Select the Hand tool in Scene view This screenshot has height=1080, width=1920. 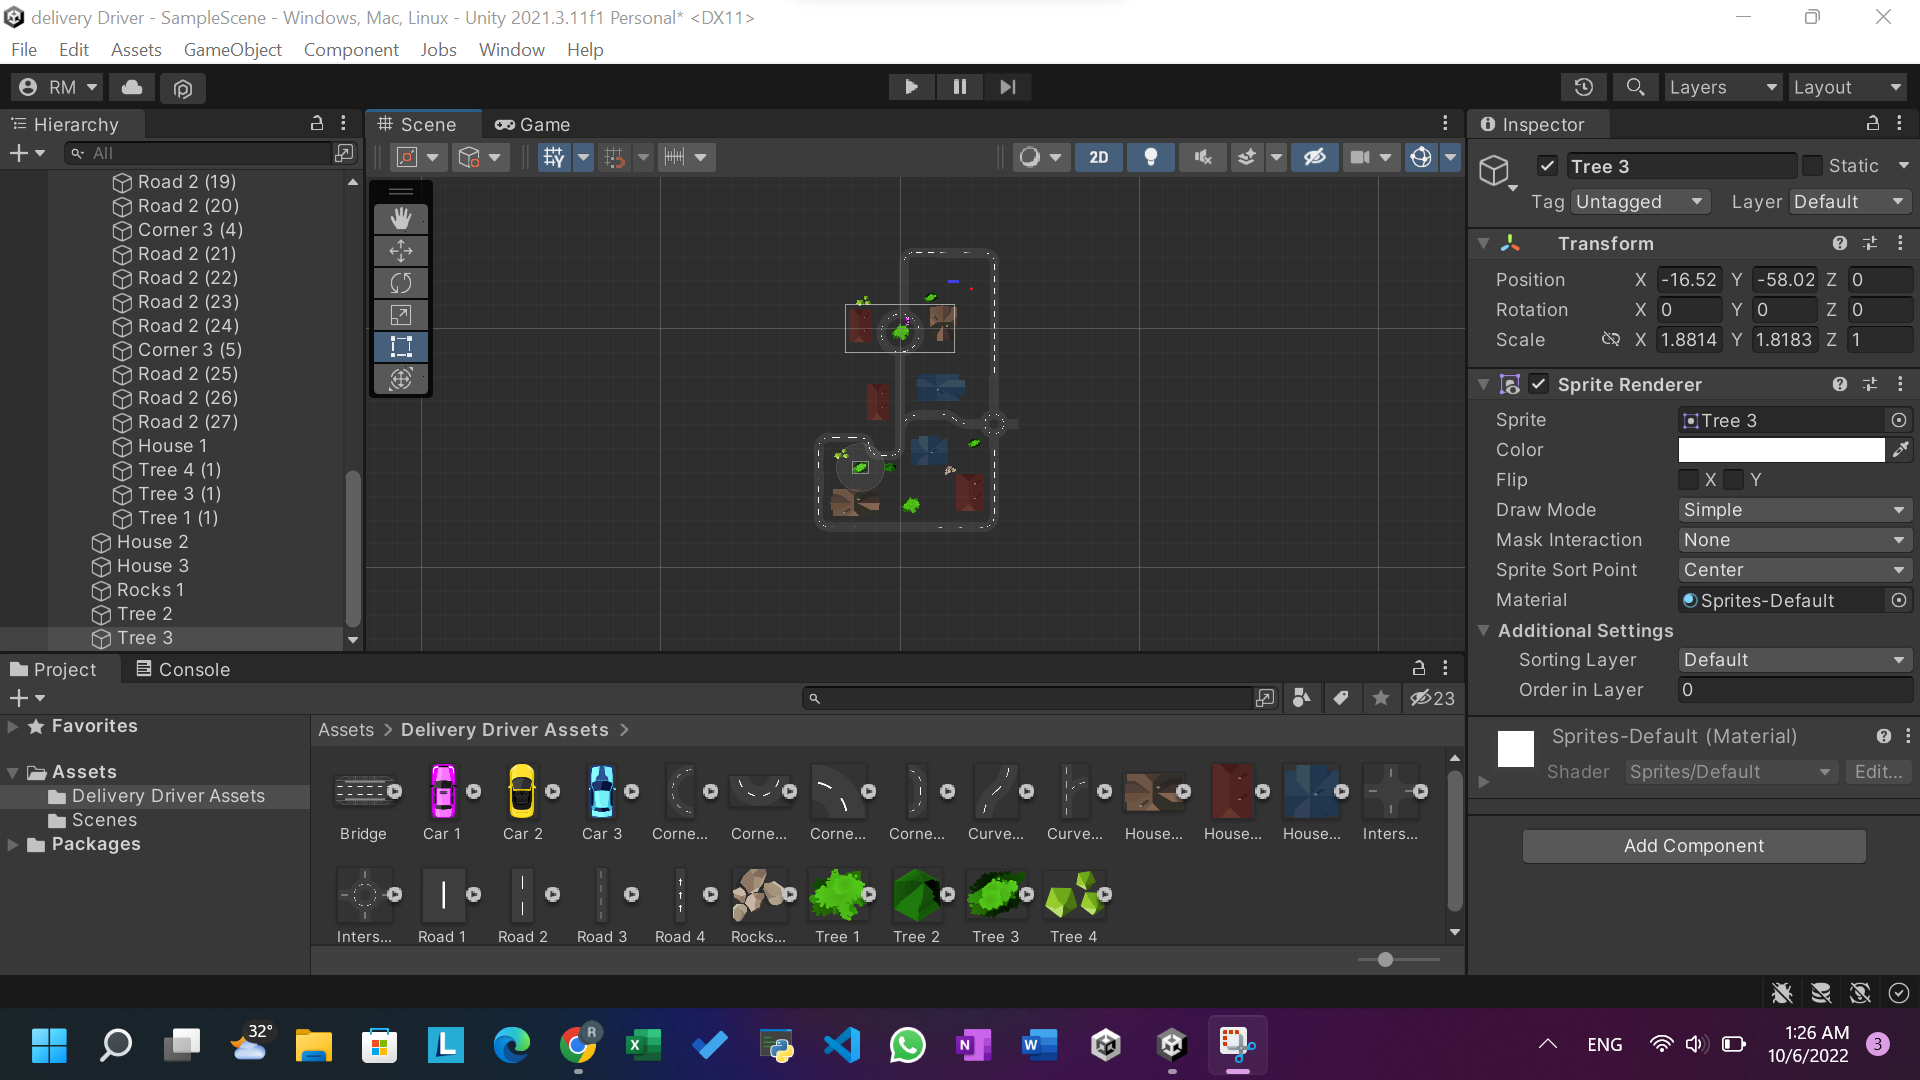coord(401,217)
